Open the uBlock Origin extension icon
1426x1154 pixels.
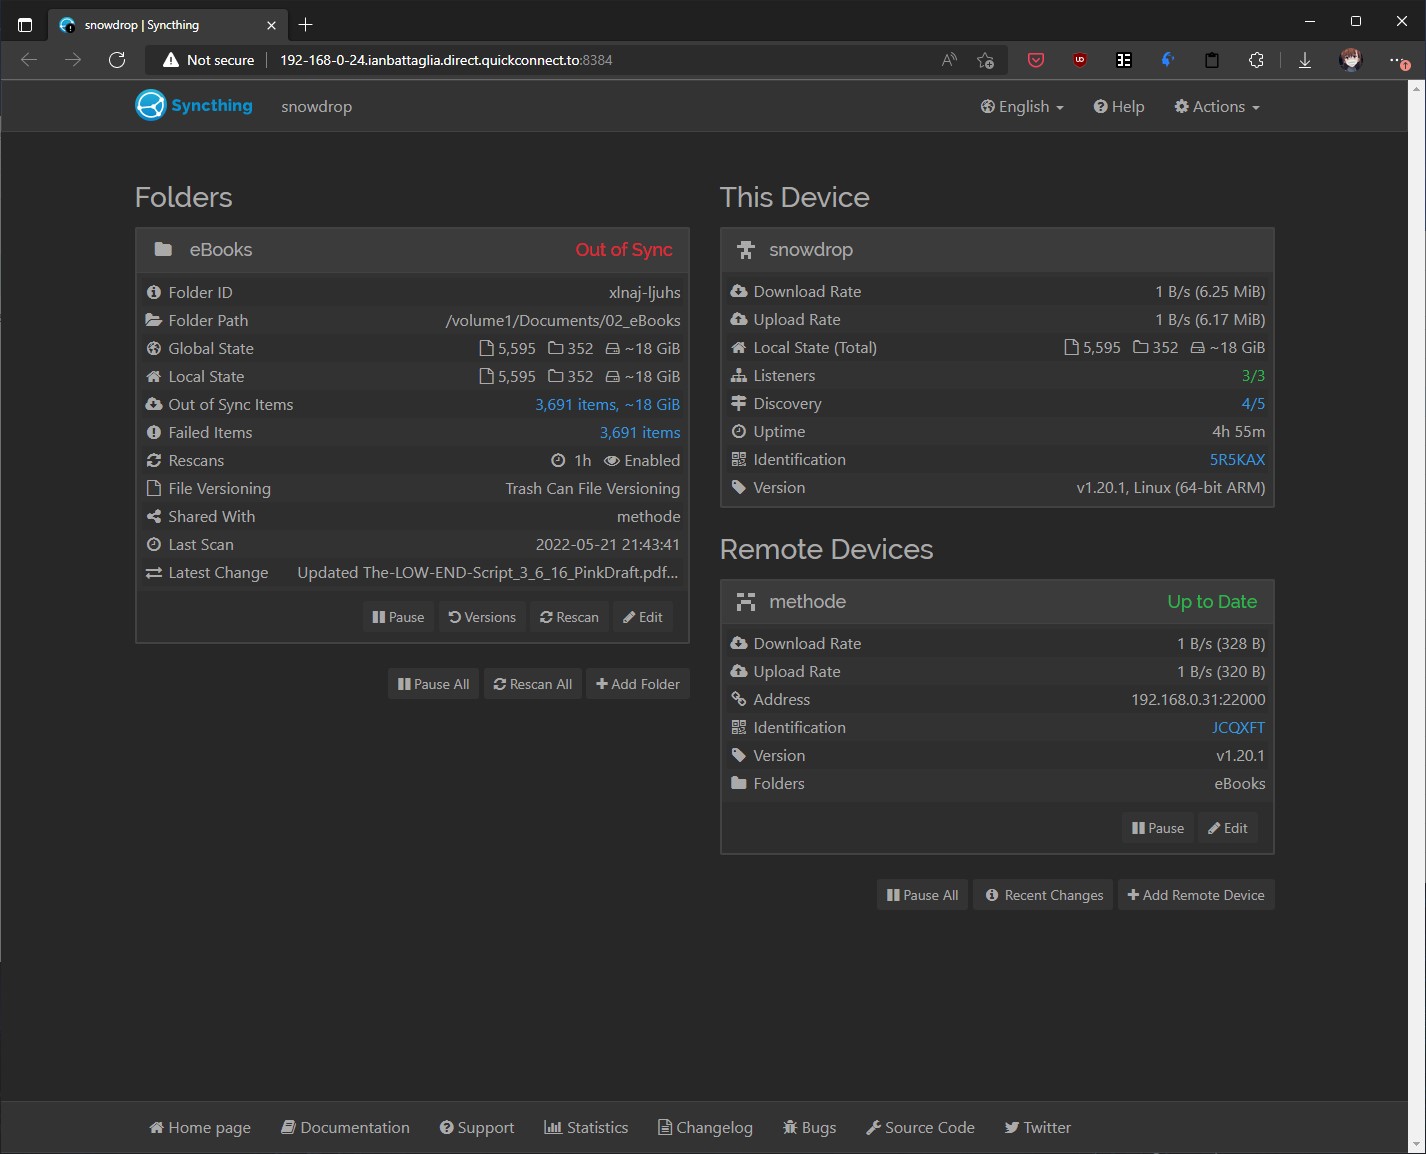1080,60
